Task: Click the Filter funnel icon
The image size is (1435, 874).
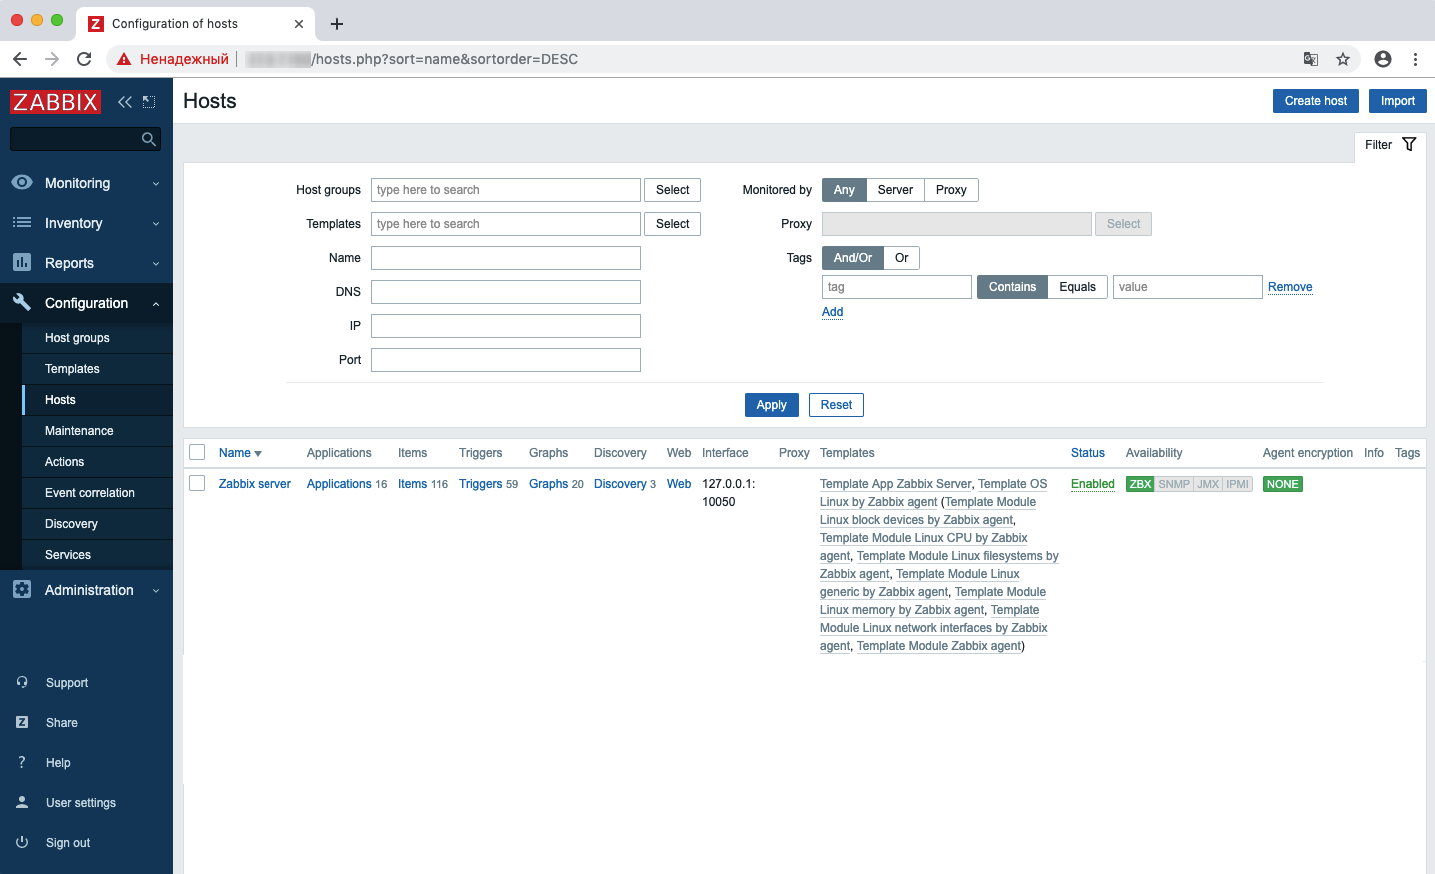Action: point(1409,145)
